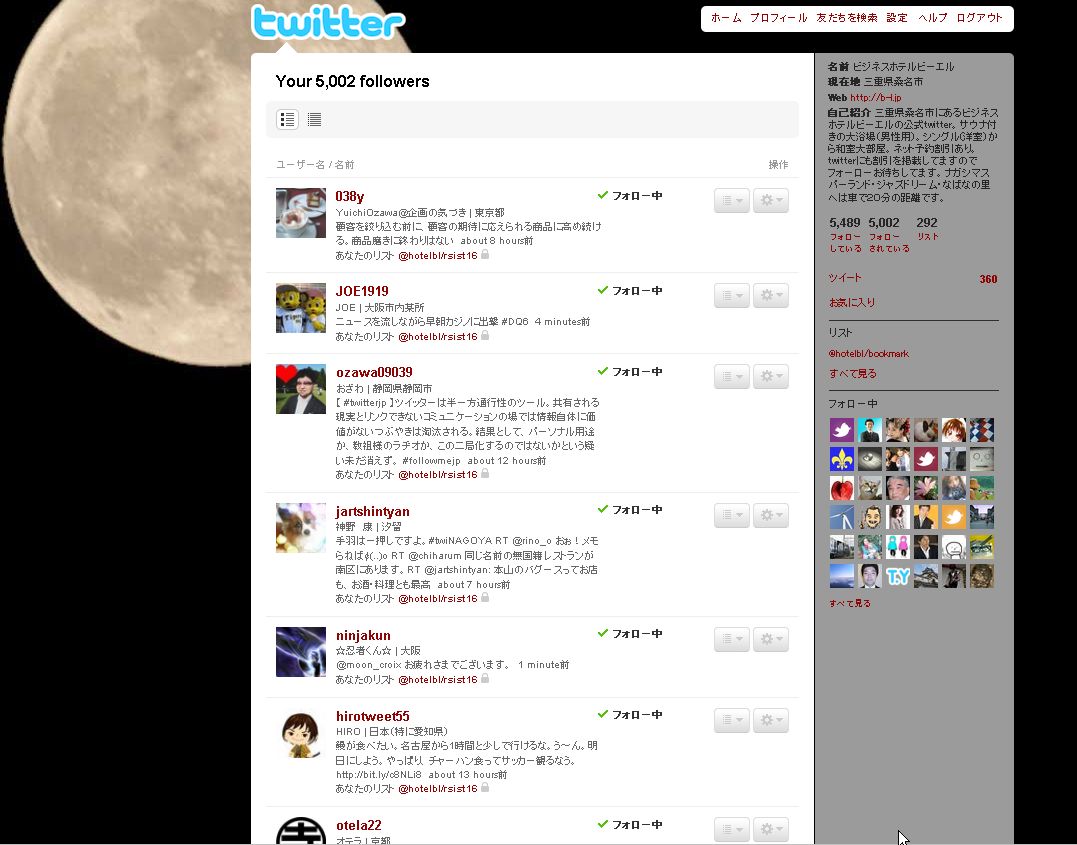Image resolution: width=1077 pixels, height=845 pixels.
Task: Open otela22 profile link
Action: tap(359, 825)
